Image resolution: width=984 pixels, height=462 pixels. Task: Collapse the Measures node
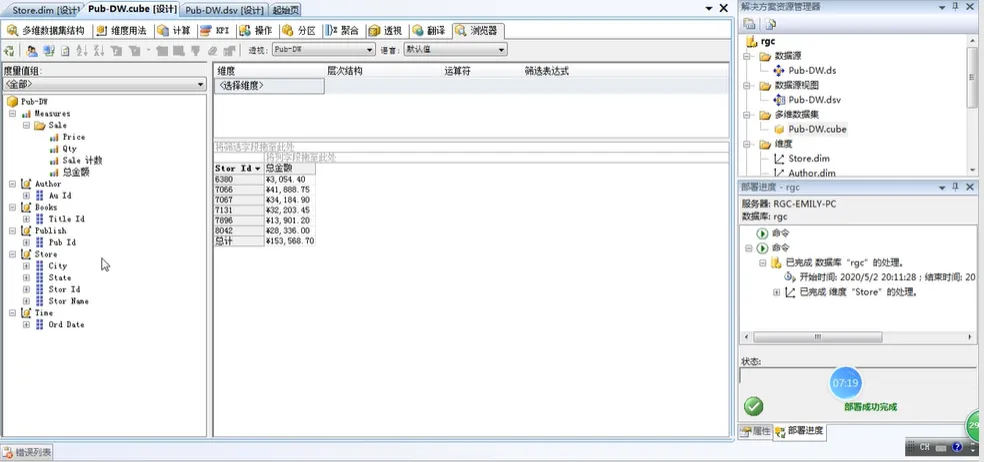point(13,114)
